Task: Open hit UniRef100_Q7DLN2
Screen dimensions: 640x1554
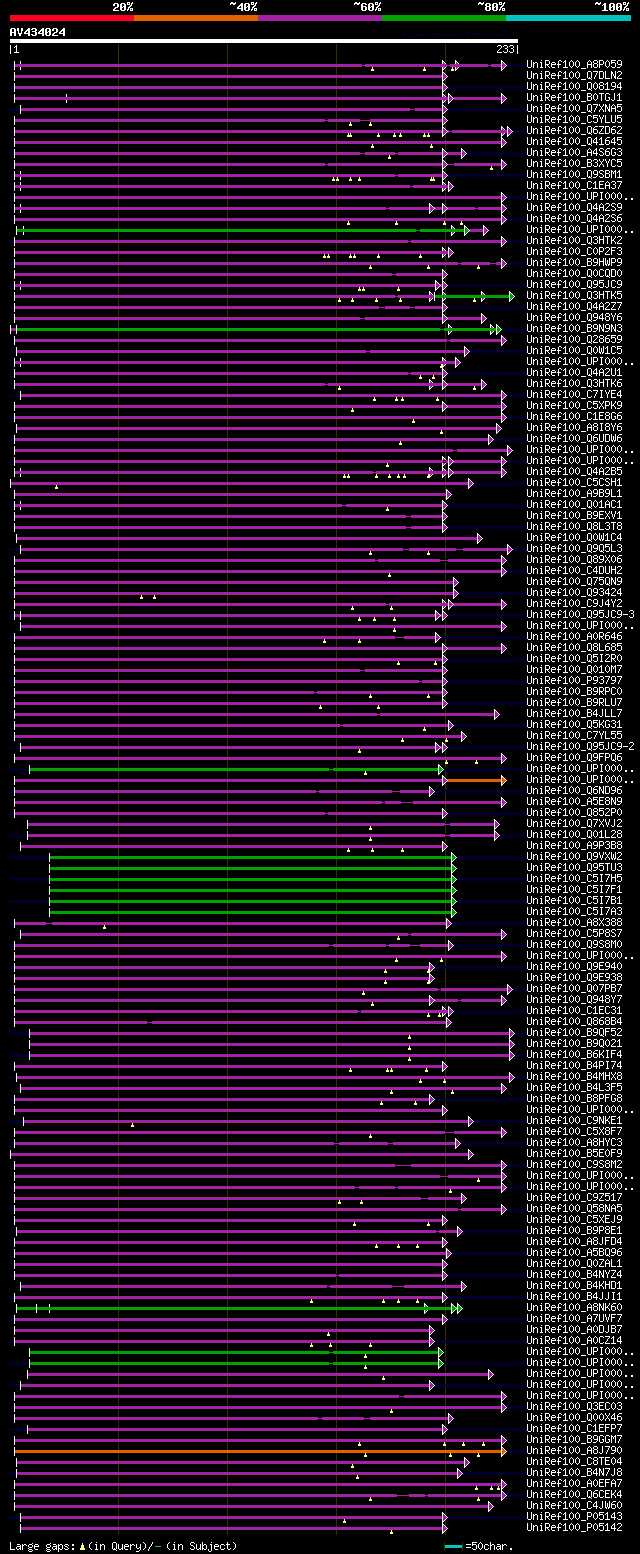Action: point(574,75)
